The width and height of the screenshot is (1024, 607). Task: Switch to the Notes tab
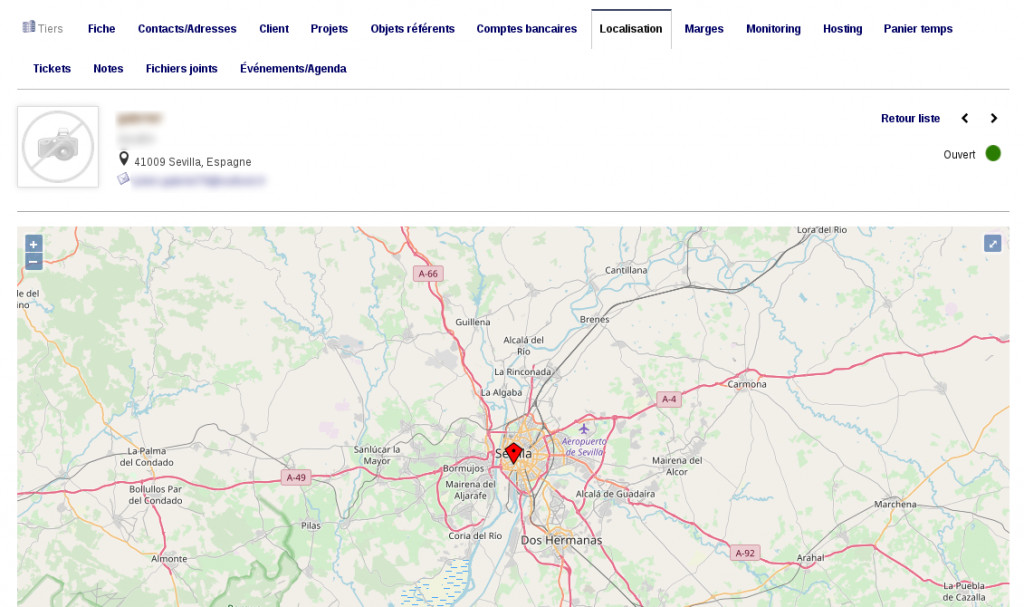click(108, 69)
